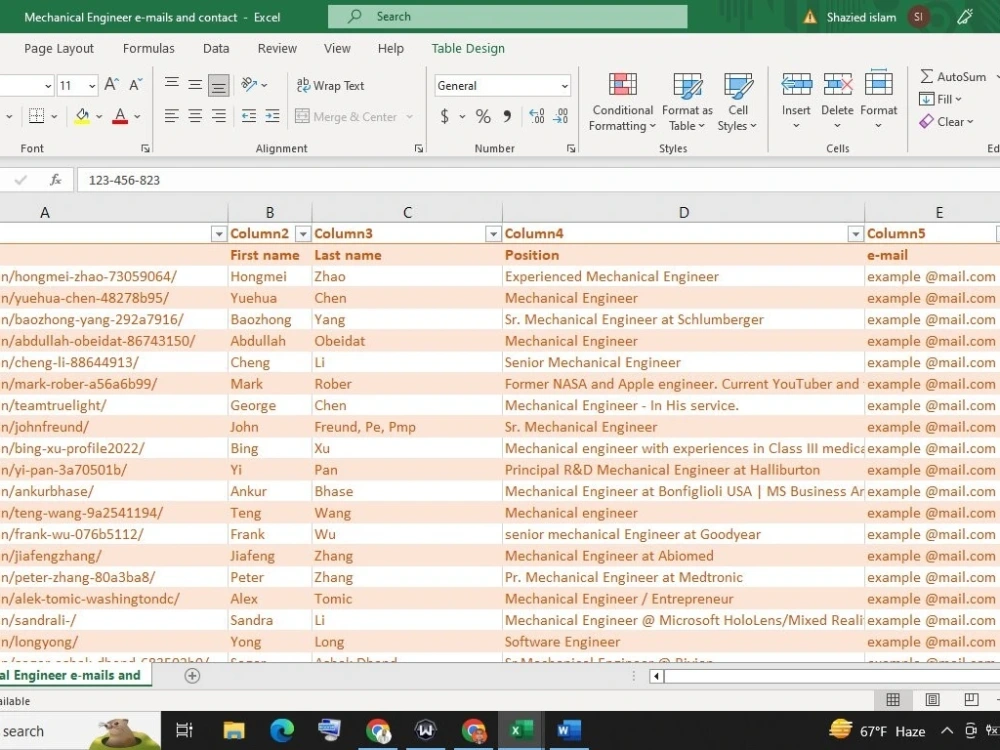Image resolution: width=1000 pixels, height=750 pixels.
Task: Open the Table Design tab
Action: tap(468, 48)
